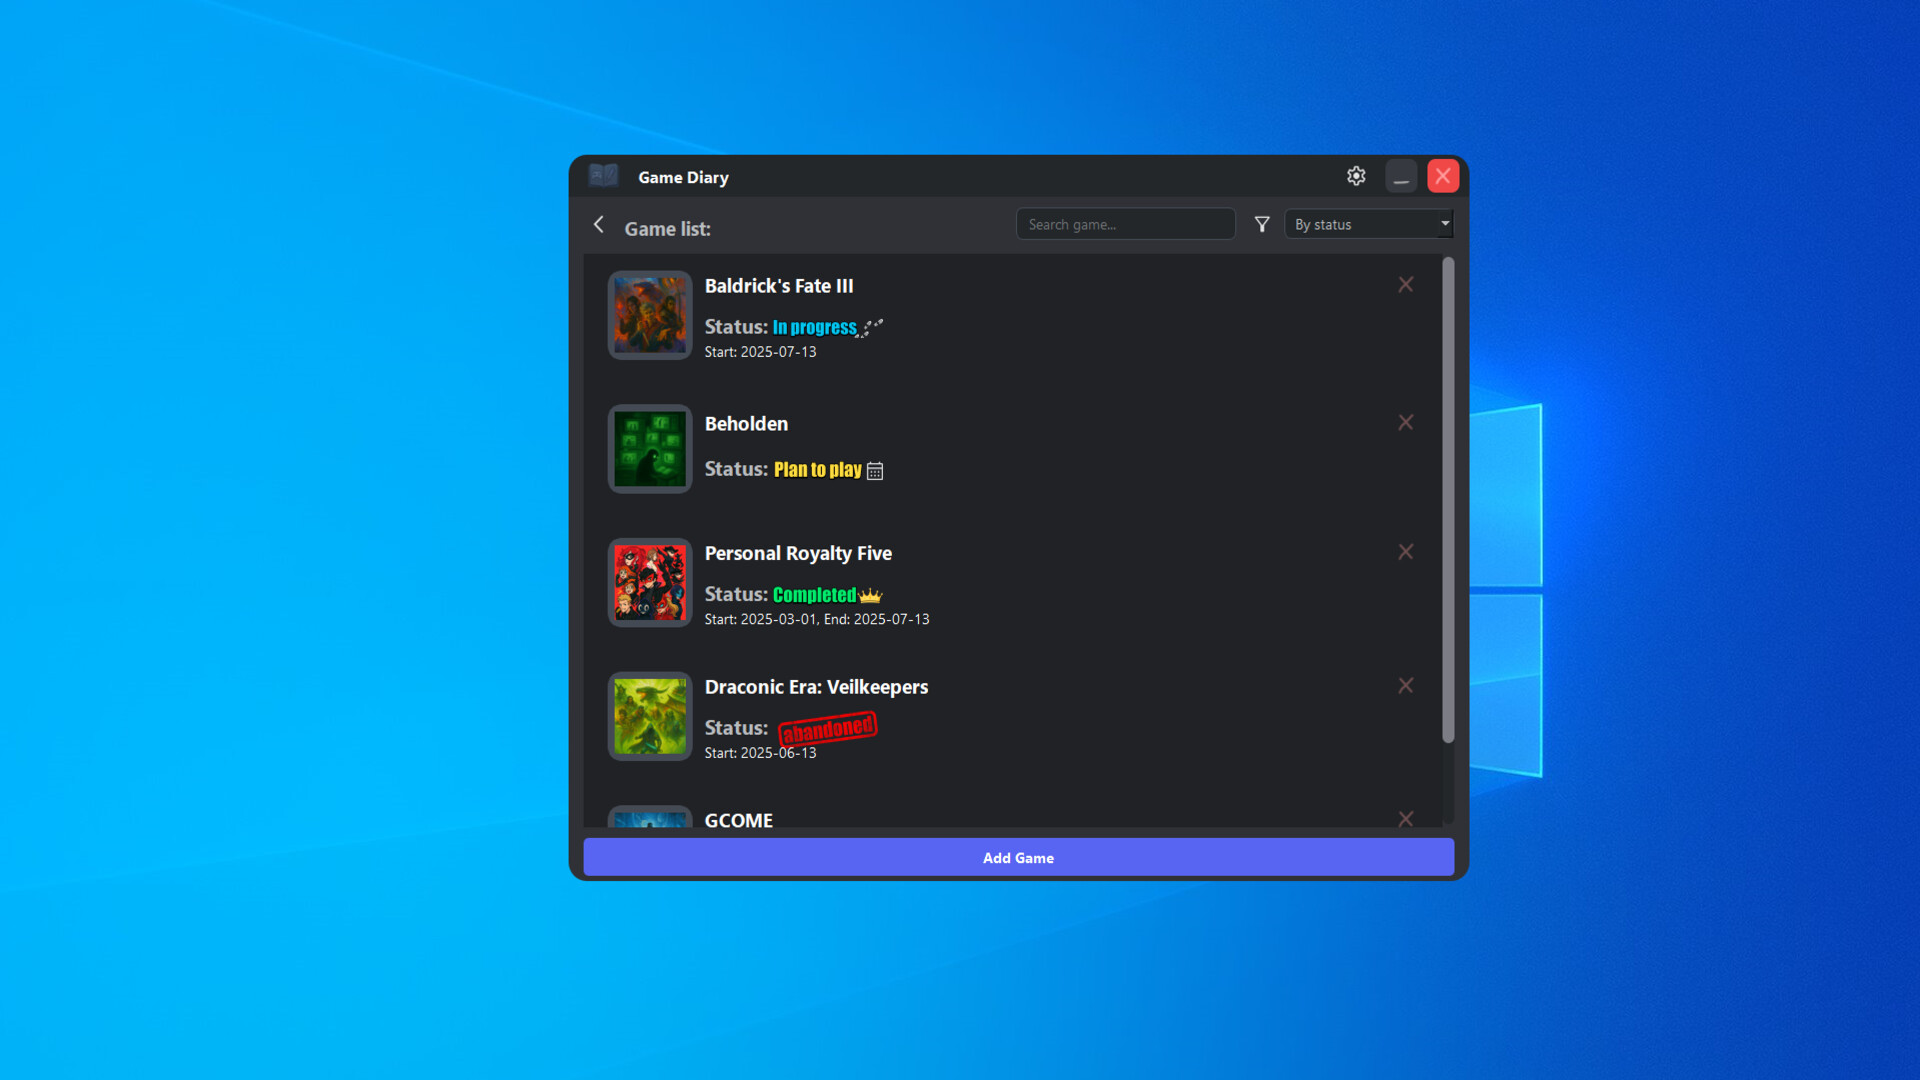Click the Game Diary book icon in titlebar
1920x1080 pixels.
pyautogui.click(x=603, y=175)
